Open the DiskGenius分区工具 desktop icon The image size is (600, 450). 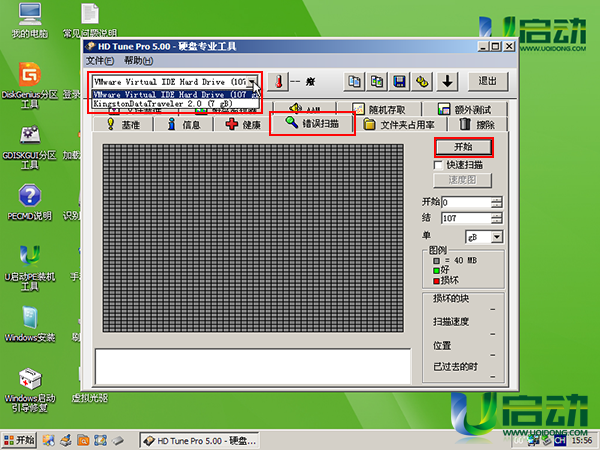(30, 85)
